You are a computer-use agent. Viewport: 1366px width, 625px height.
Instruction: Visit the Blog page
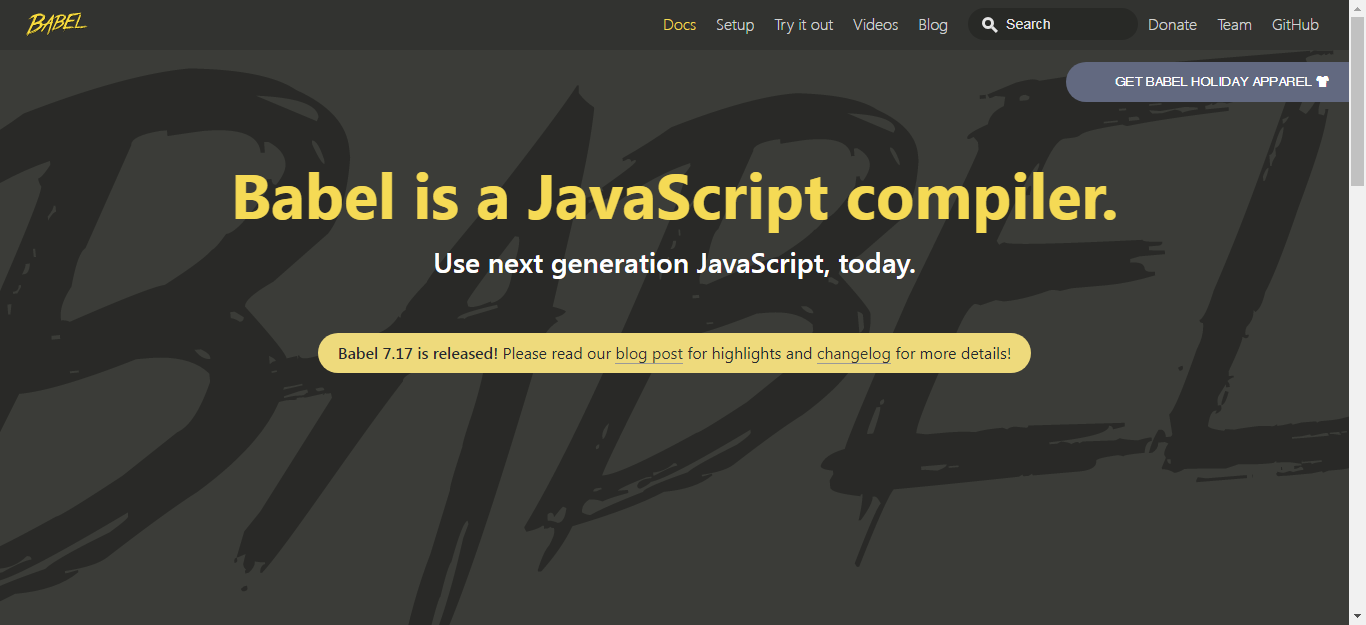click(x=933, y=25)
